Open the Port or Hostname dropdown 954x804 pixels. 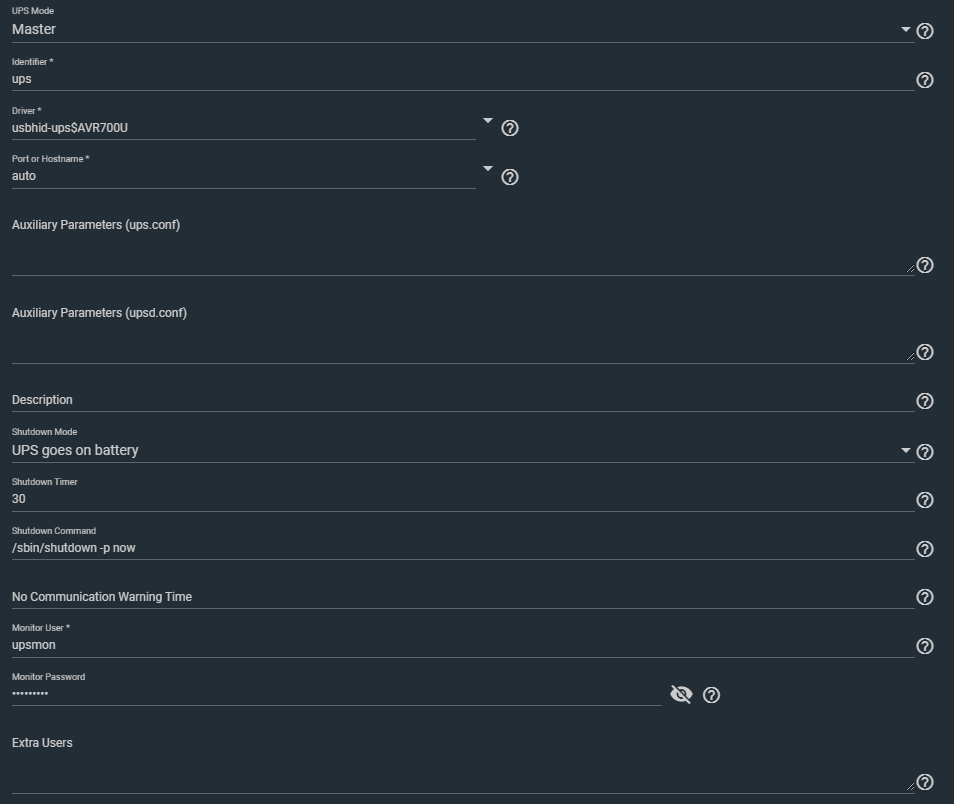point(488,169)
